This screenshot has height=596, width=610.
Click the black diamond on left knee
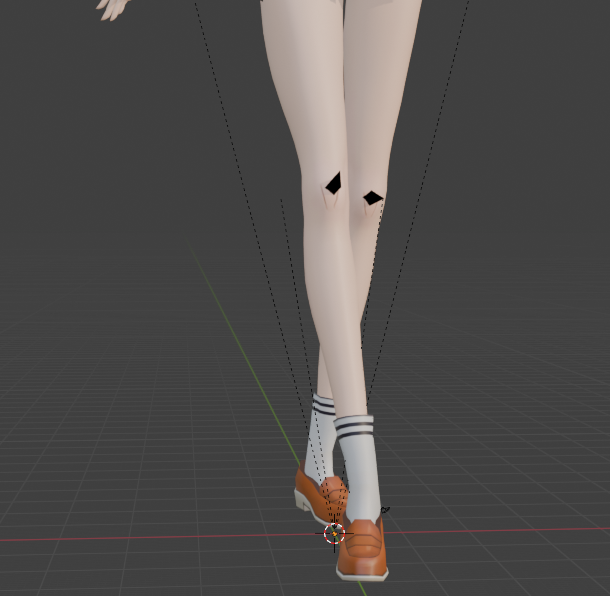pyautogui.click(x=333, y=183)
